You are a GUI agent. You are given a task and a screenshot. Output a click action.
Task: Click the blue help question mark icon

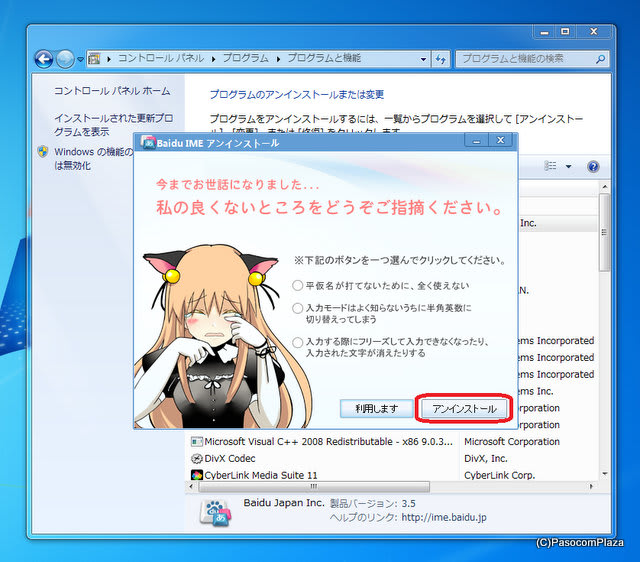pyautogui.click(x=593, y=167)
